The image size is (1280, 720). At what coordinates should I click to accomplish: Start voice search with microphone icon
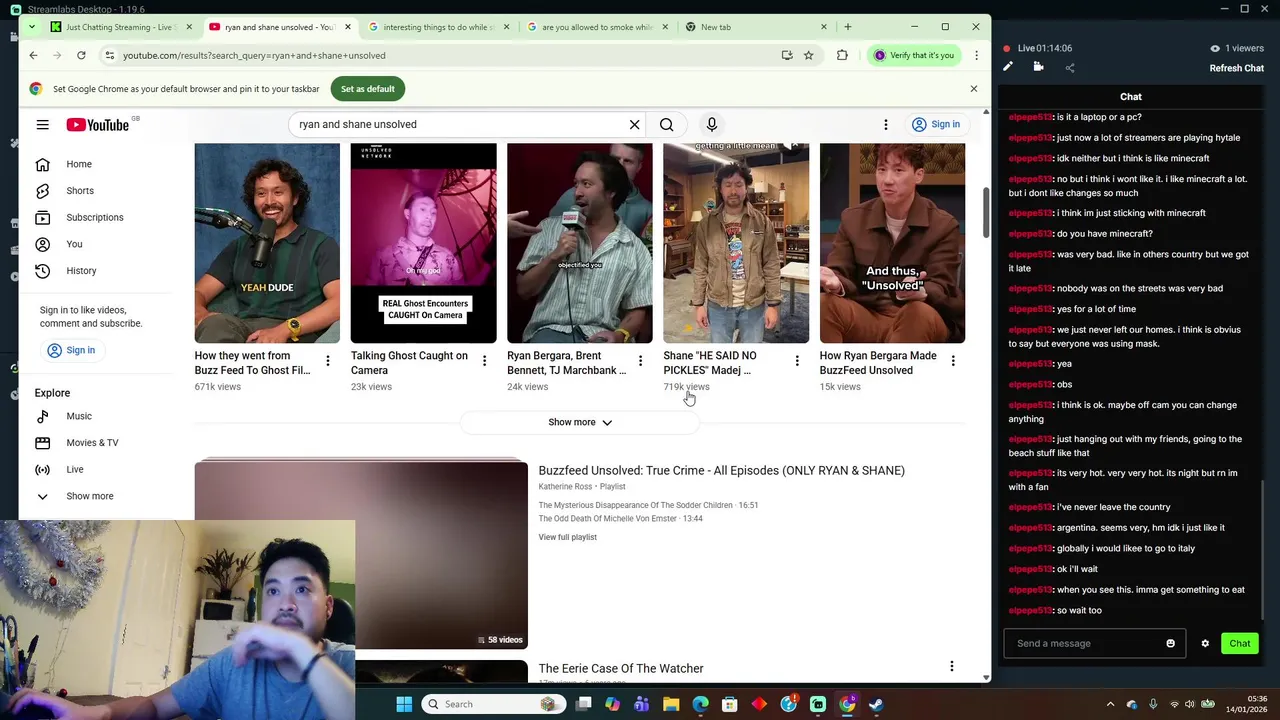pos(712,124)
